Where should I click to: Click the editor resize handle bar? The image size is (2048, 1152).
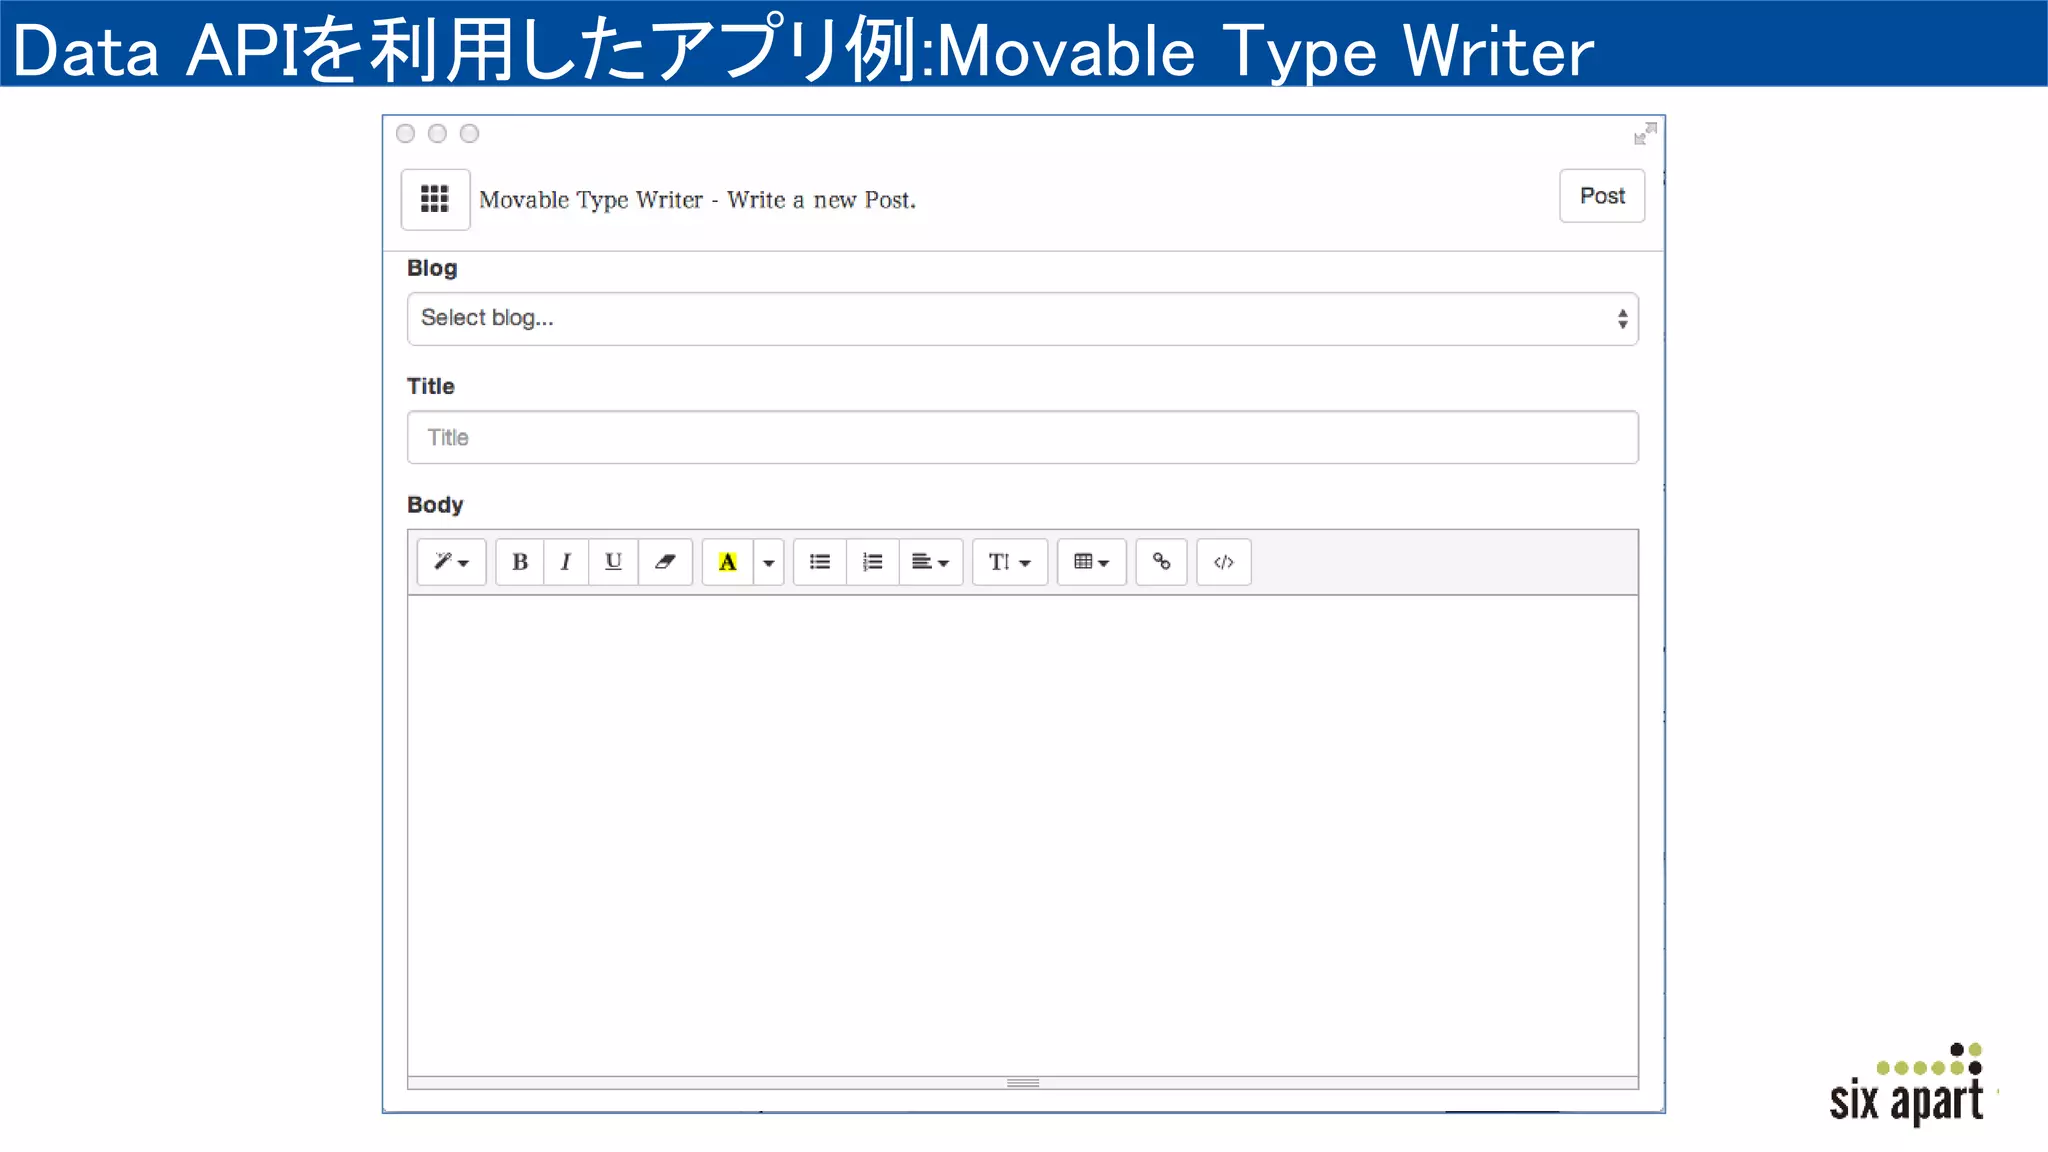click(1022, 1083)
